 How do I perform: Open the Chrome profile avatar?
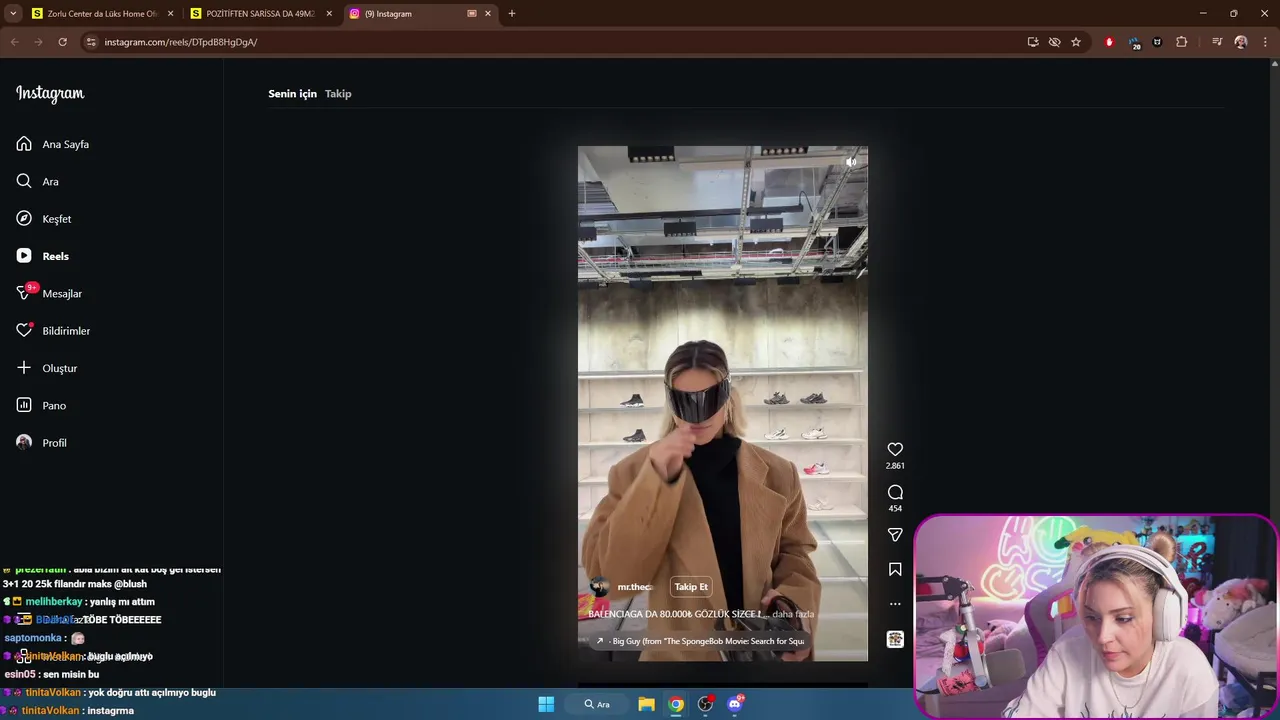coord(1241,42)
